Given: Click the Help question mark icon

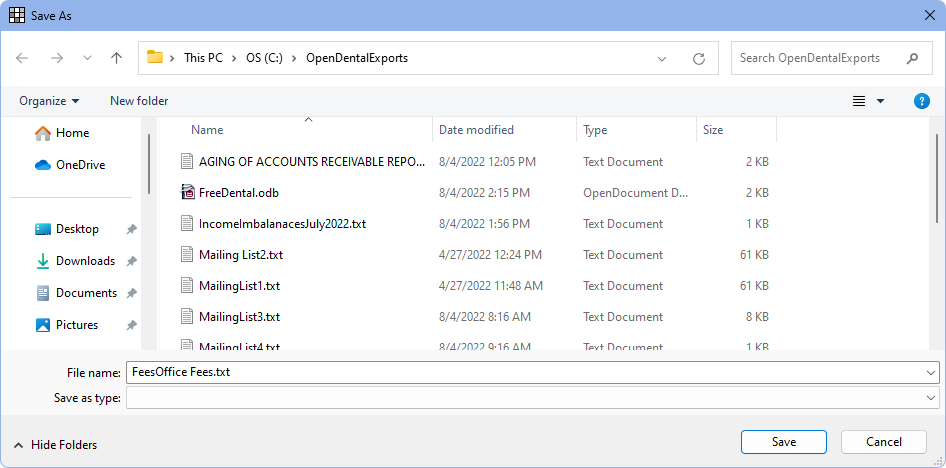Looking at the screenshot, I should (922, 101).
